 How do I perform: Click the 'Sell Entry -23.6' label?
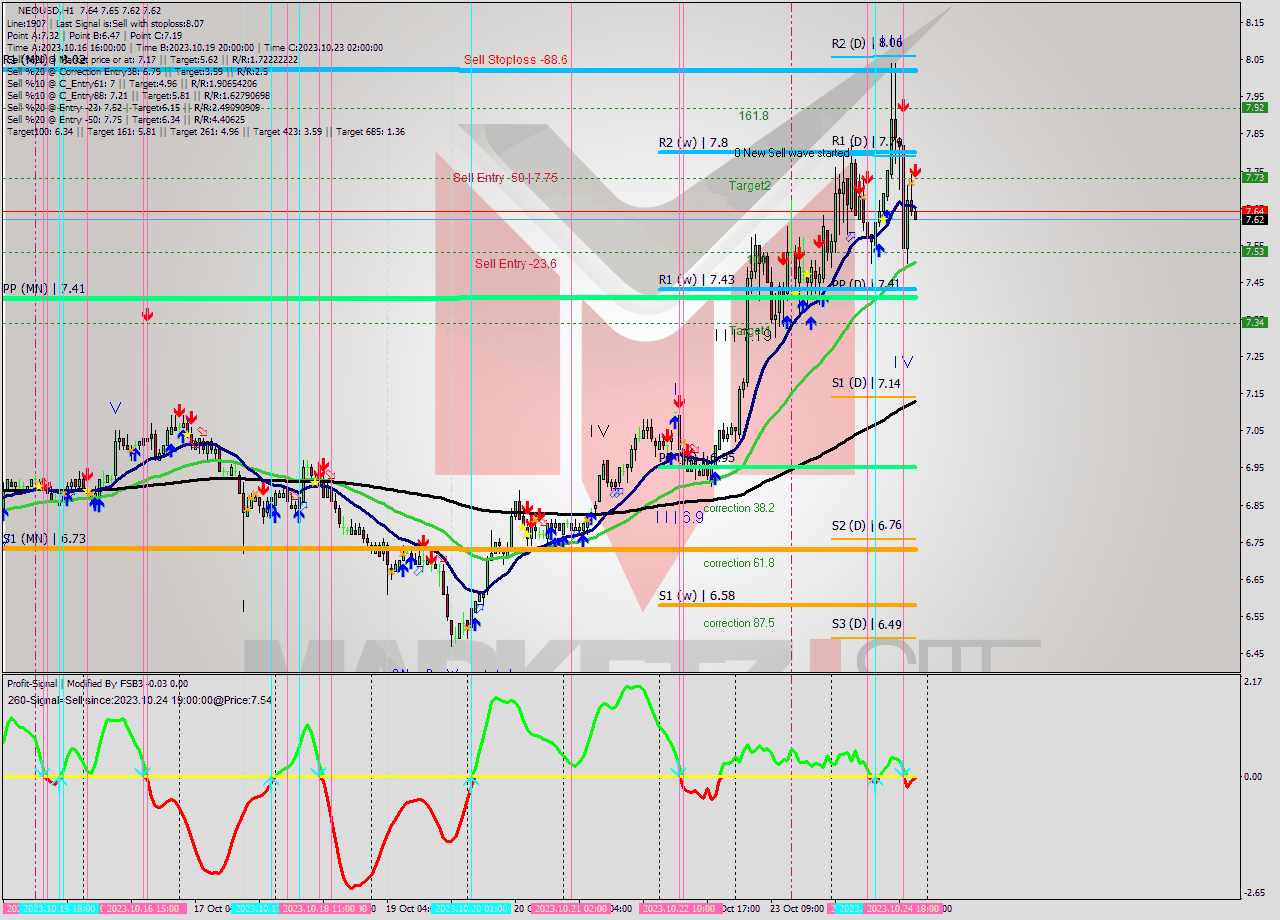point(515,264)
